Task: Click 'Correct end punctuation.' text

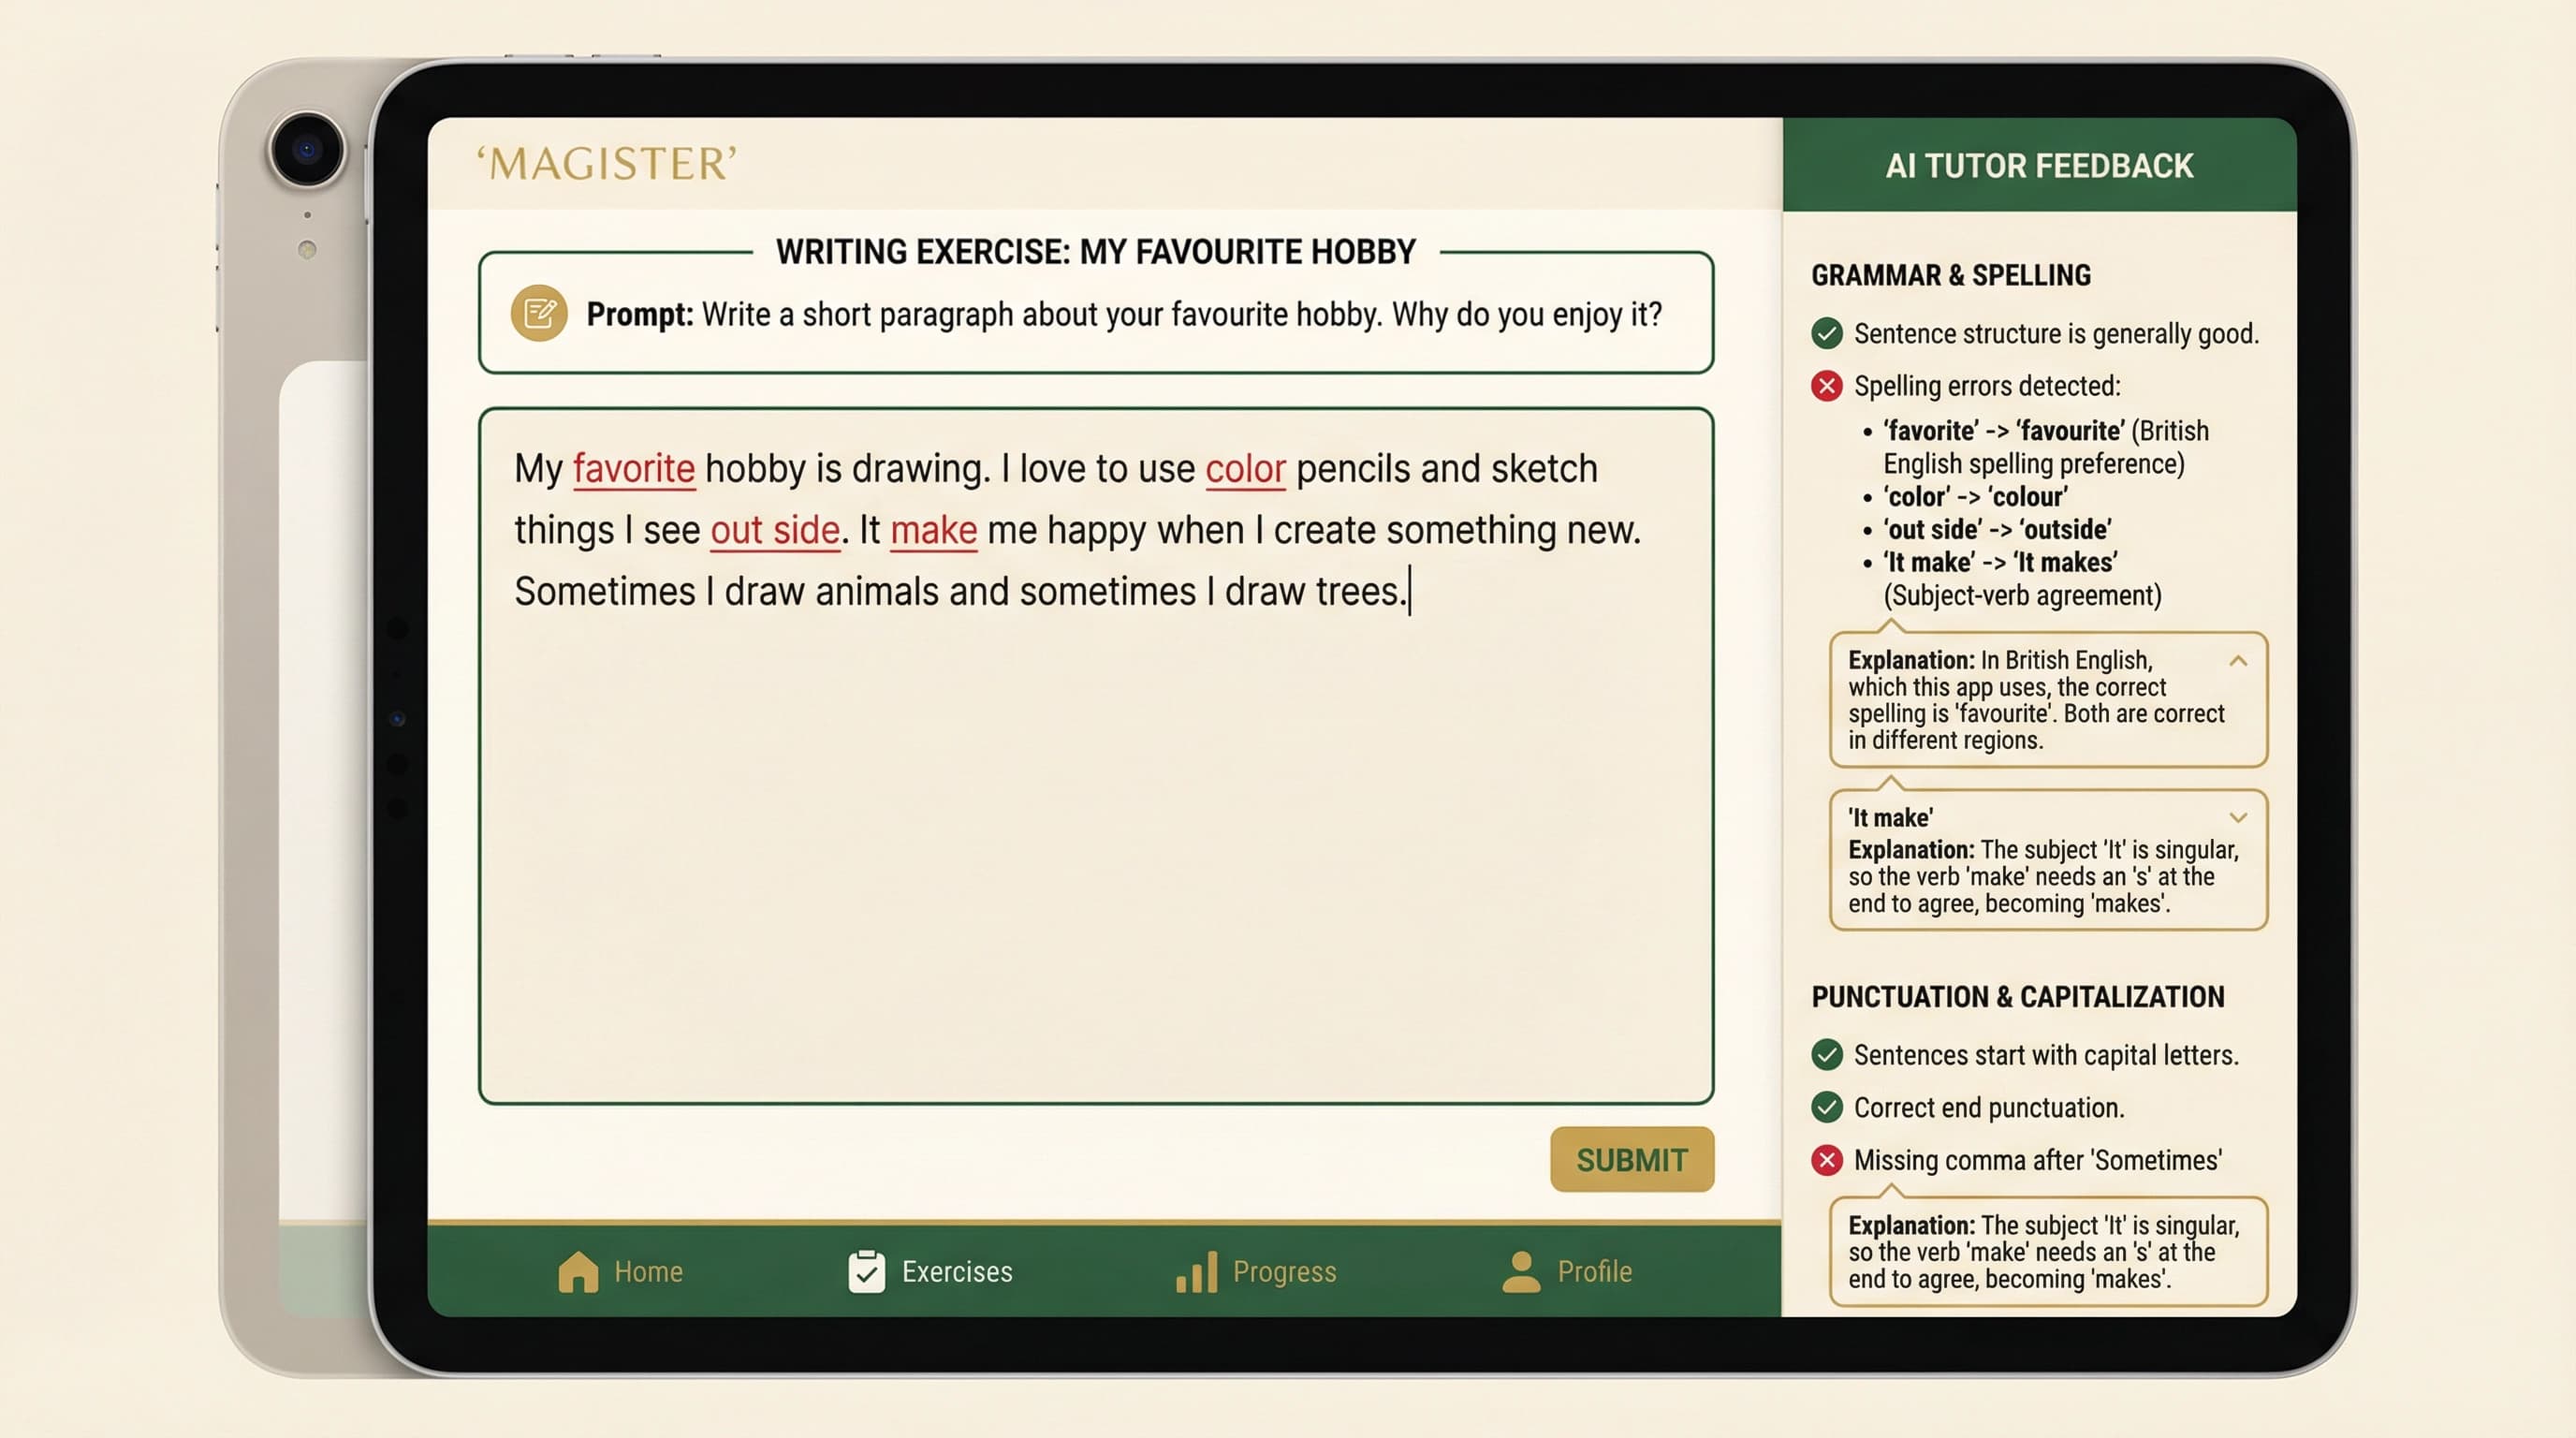Action: [x=1989, y=1108]
